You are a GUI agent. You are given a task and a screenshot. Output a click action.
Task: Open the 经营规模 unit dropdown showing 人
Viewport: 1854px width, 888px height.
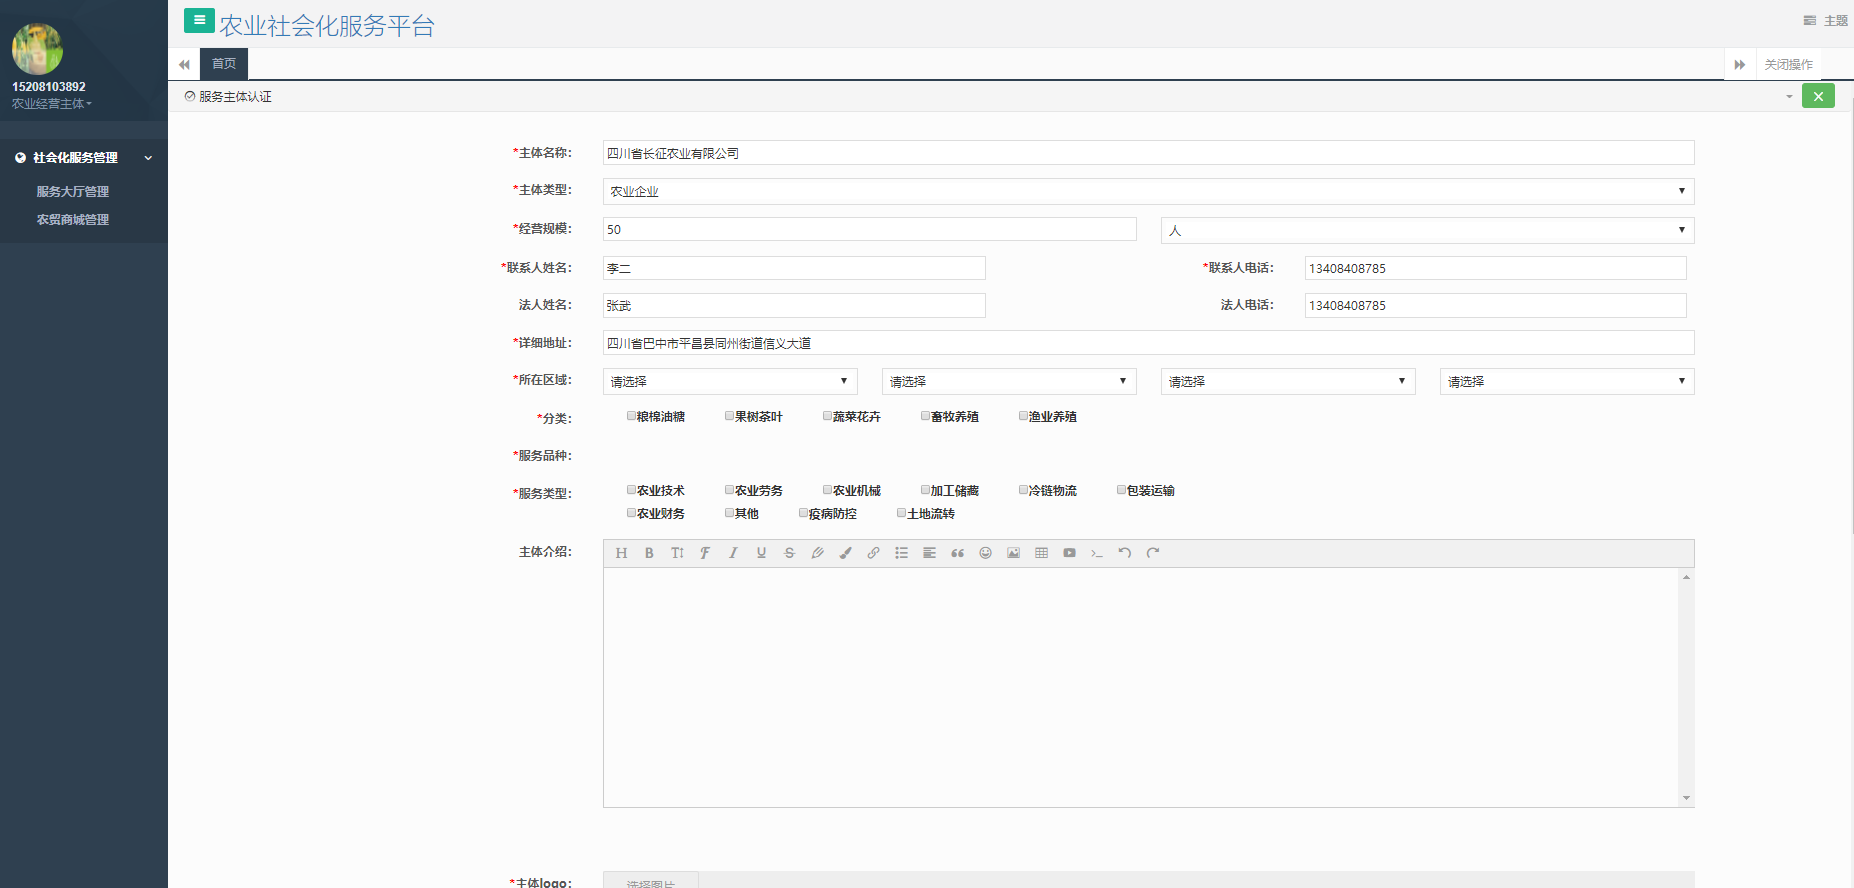point(1427,230)
